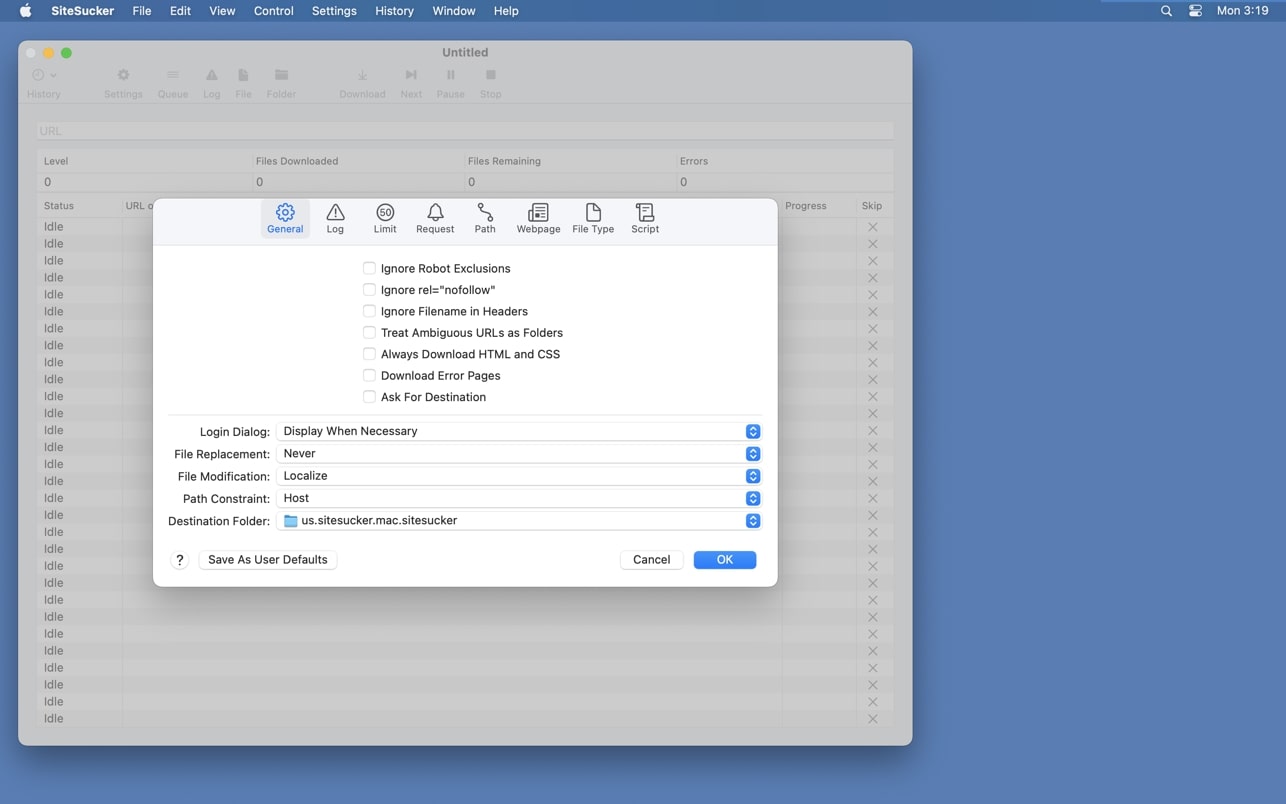
Task: Switch to the Limit settings pane
Action: click(x=385, y=218)
